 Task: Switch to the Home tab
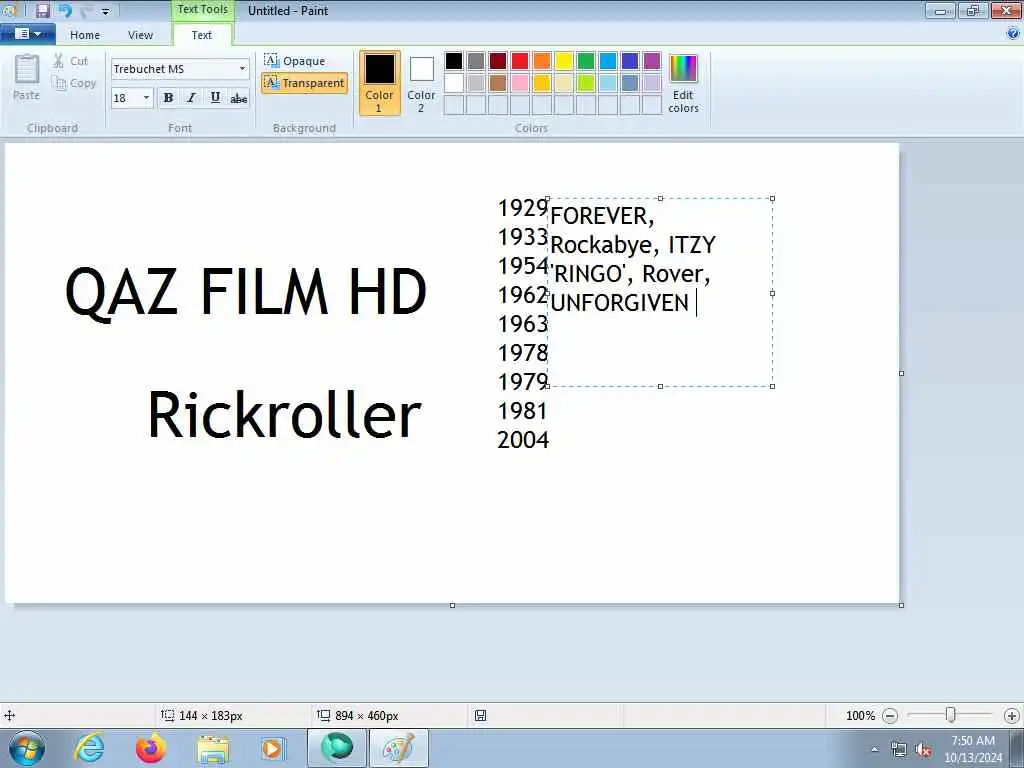pos(85,35)
